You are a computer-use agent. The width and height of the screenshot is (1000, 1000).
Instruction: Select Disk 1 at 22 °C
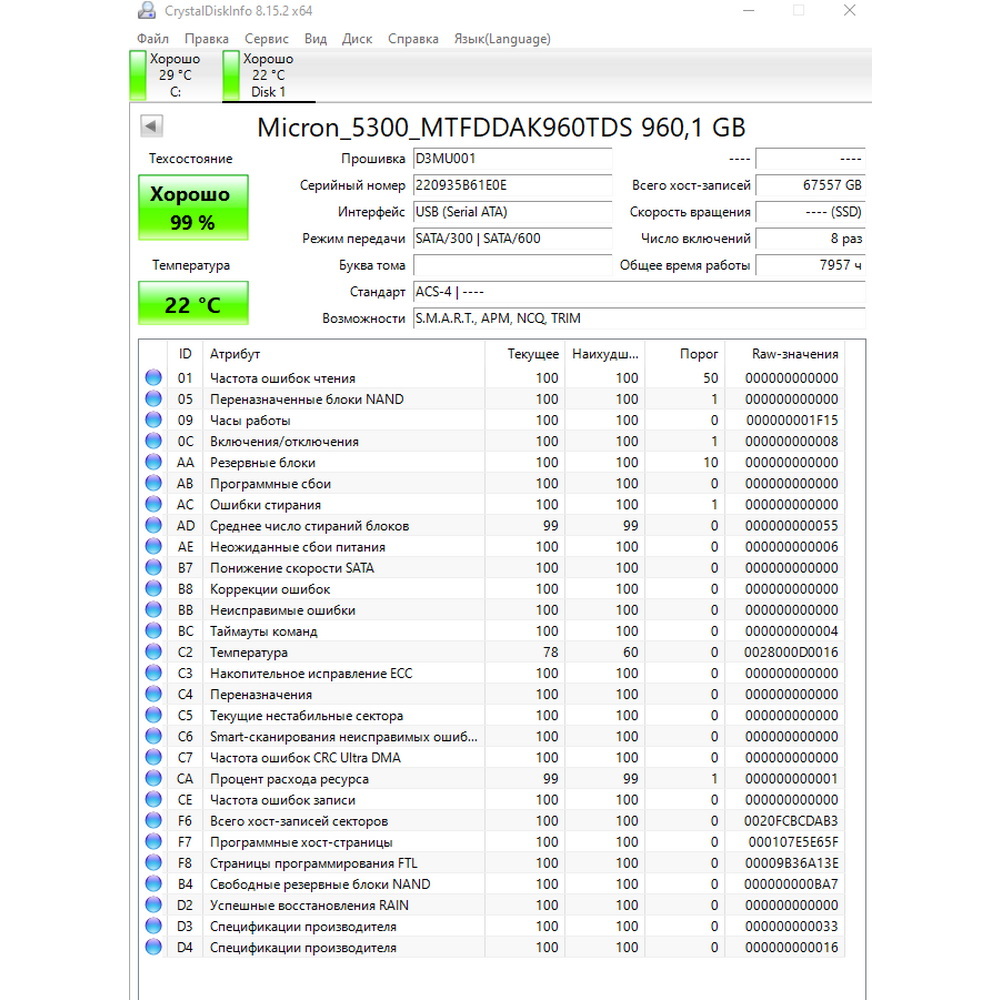(268, 75)
